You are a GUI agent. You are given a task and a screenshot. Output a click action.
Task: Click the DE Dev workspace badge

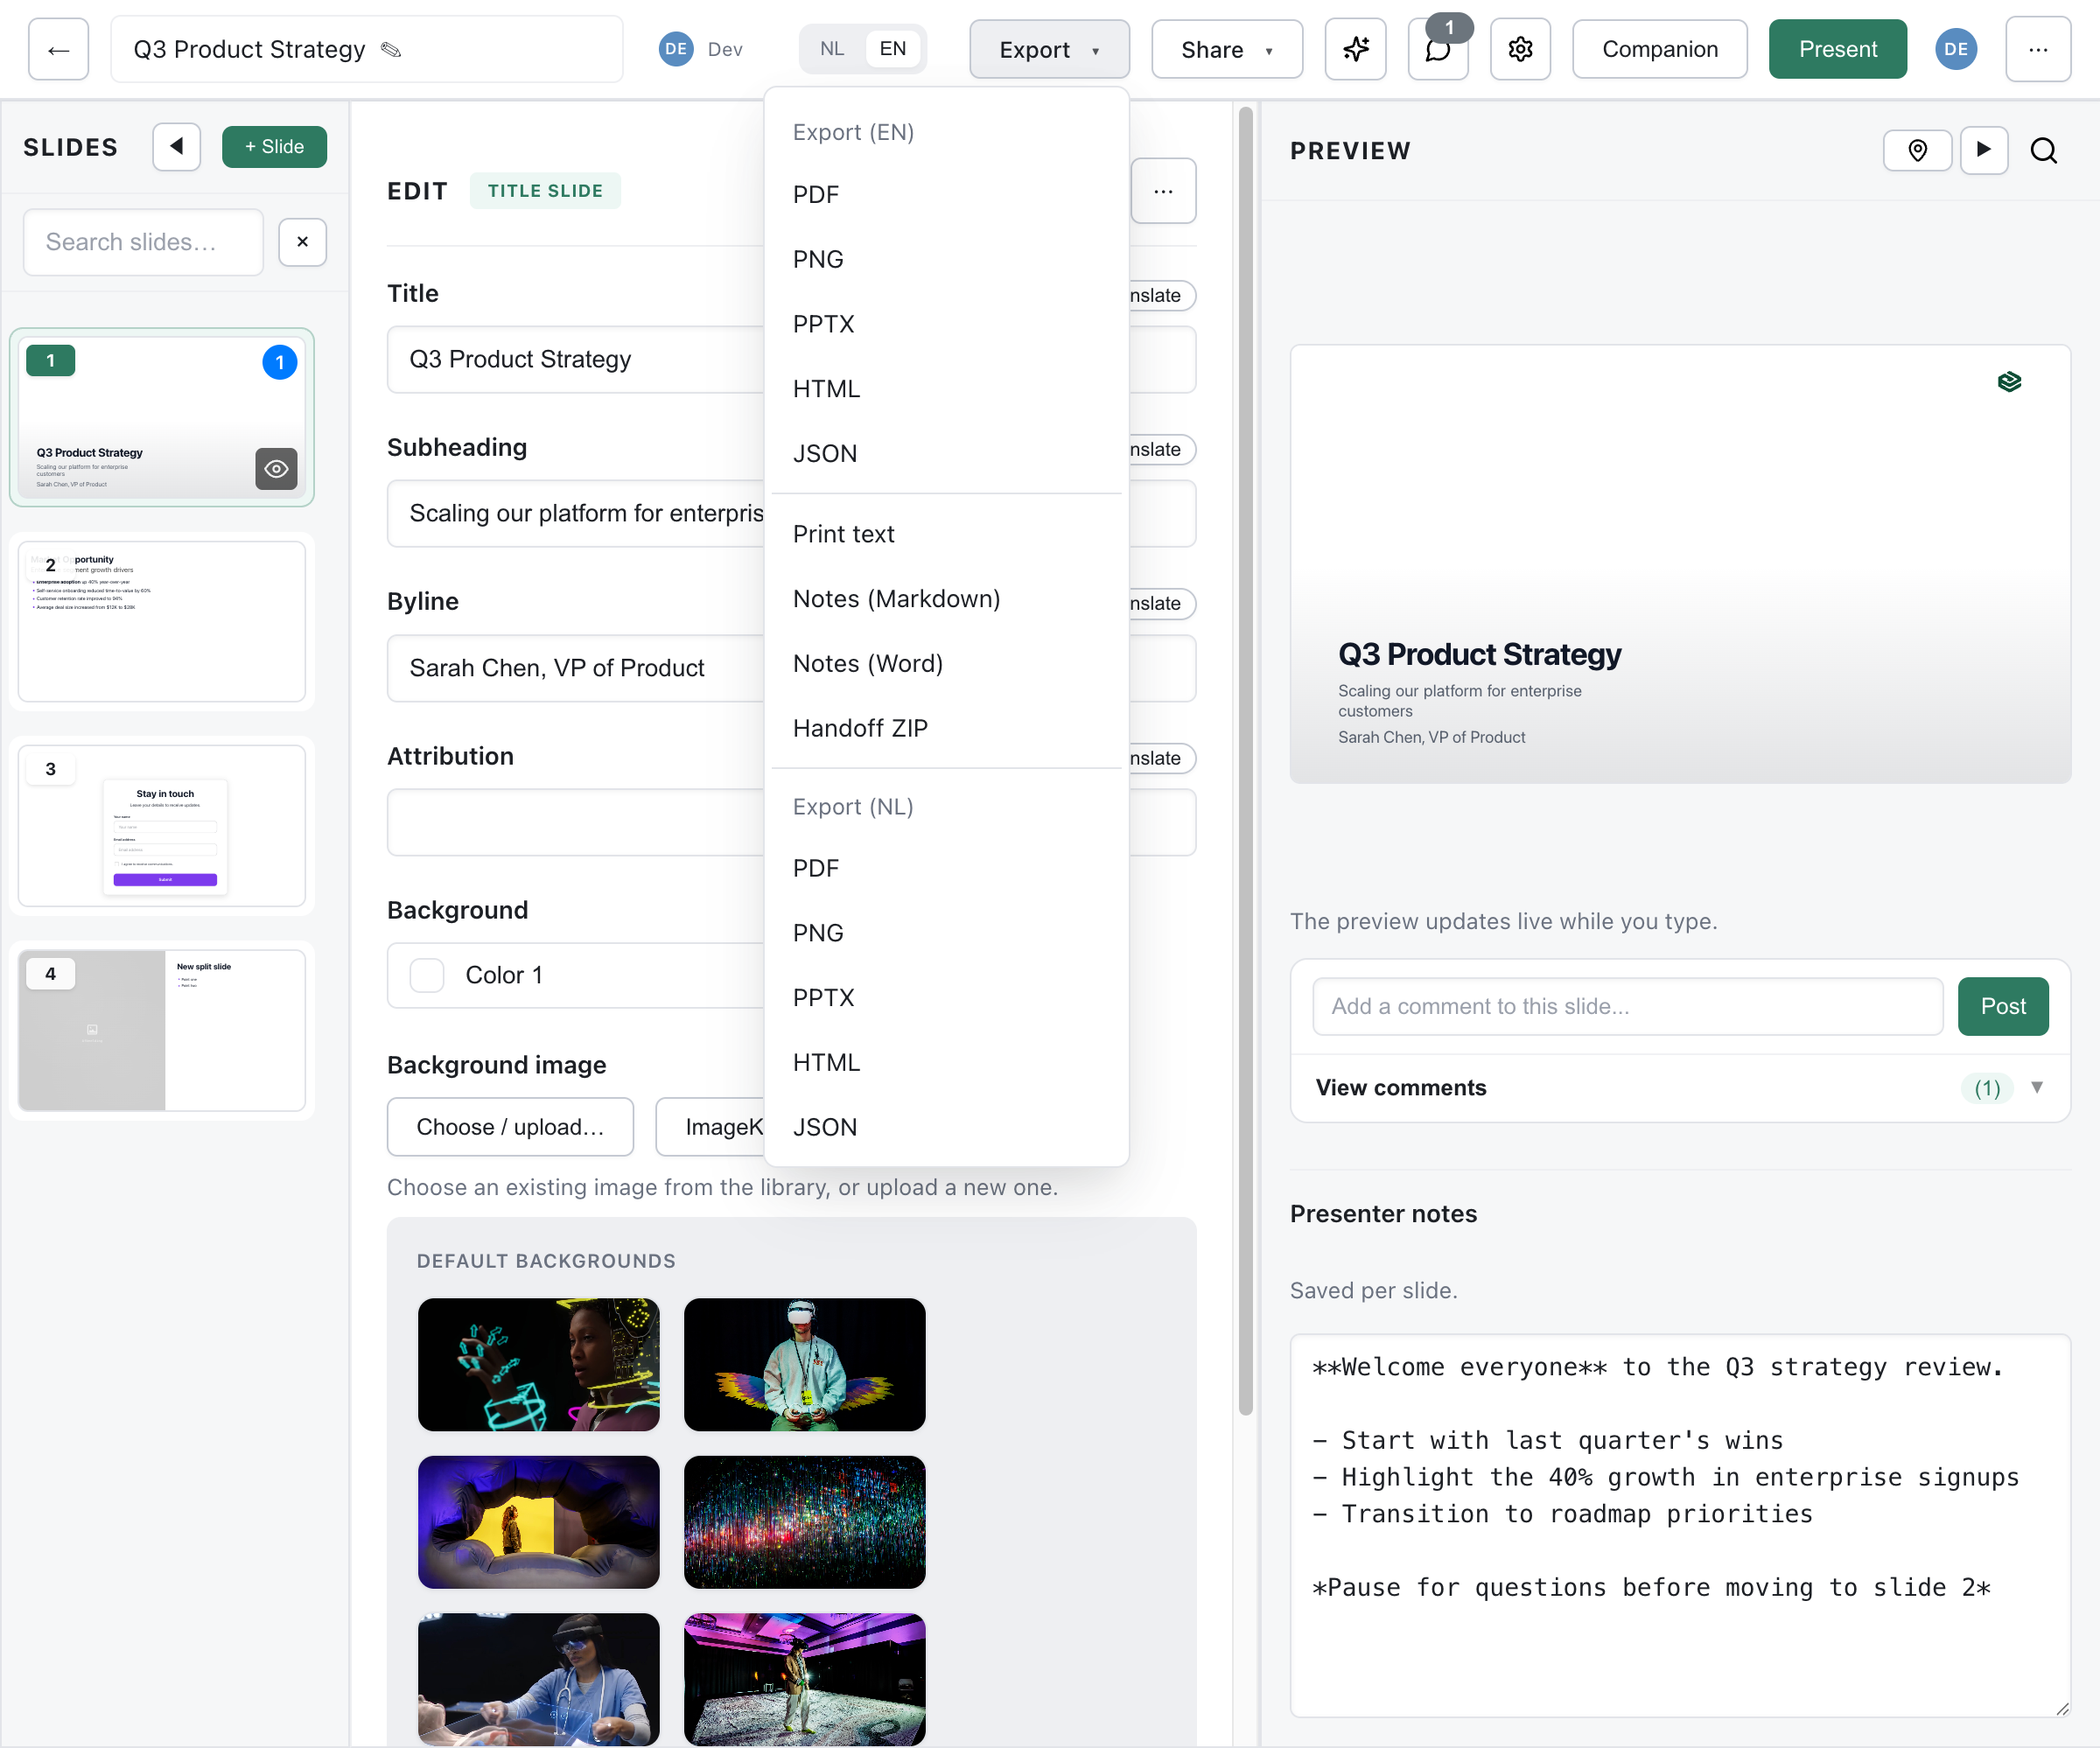tap(701, 49)
